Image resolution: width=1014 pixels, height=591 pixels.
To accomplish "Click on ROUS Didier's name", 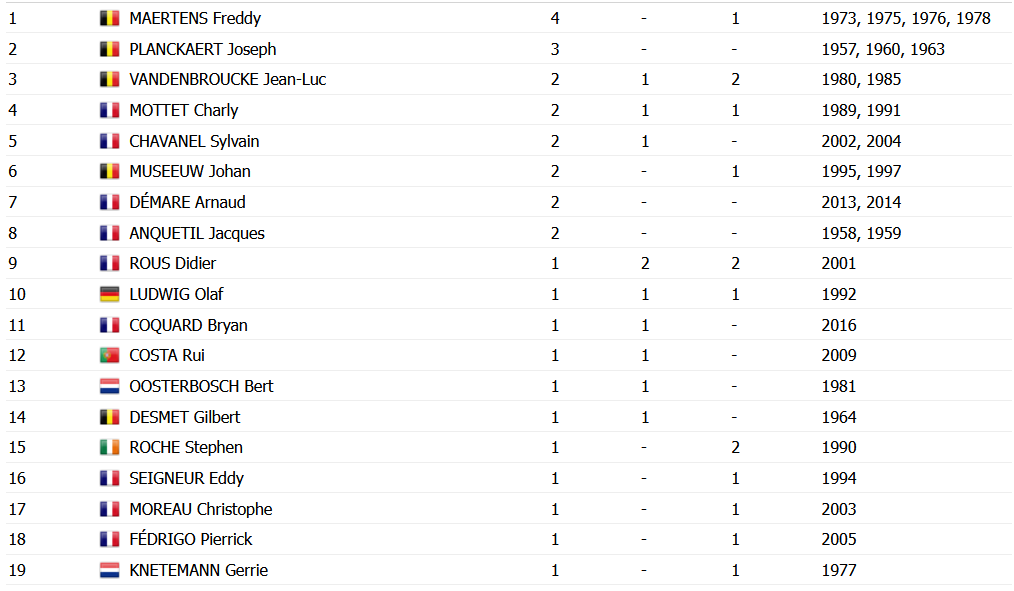I will click(173, 263).
